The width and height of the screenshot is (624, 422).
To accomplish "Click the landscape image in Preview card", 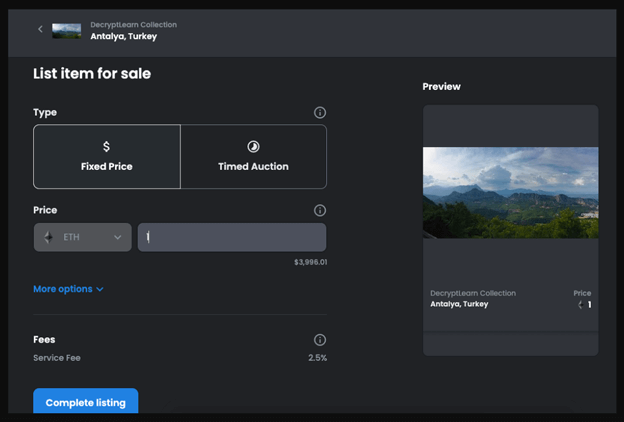I will click(x=510, y=193).
